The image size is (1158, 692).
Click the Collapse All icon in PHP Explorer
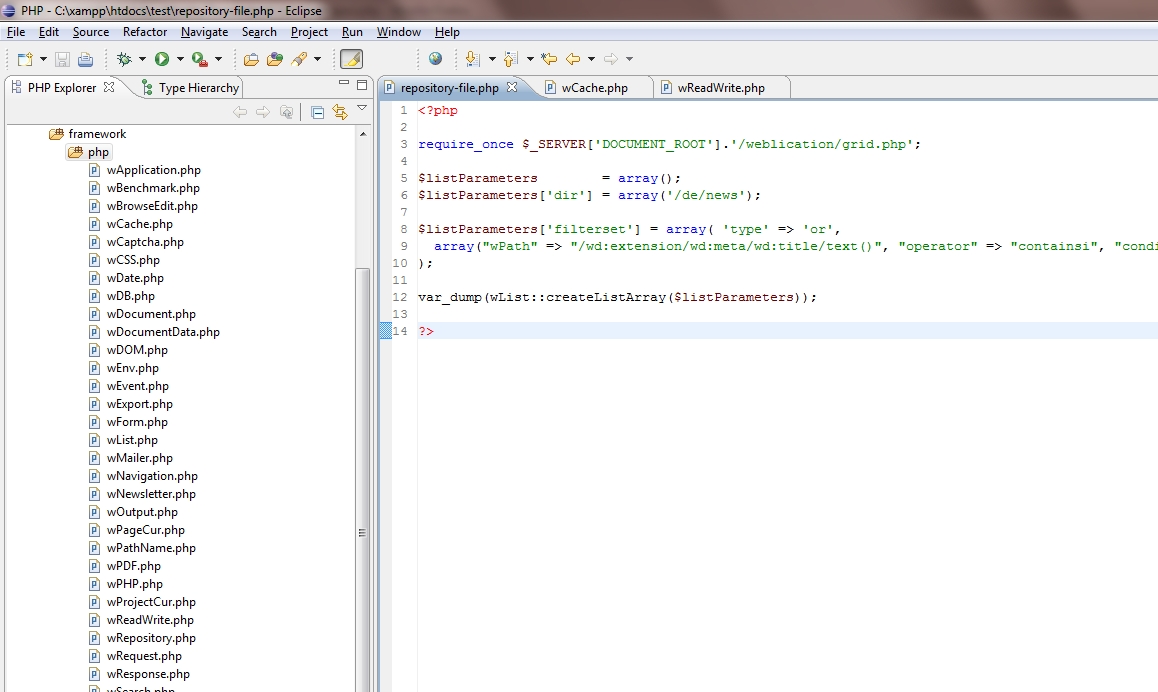[x=318, y=112]
